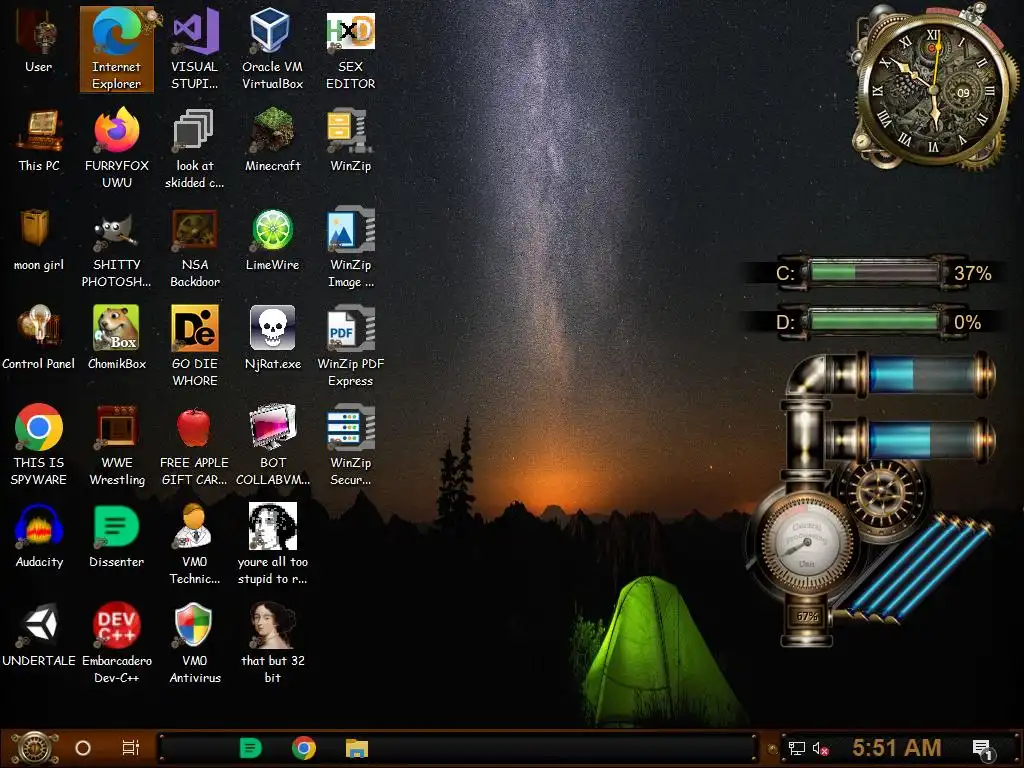Open the GO DIE WHORE icon
This screenshot has height=768, width=1024.
[x=195, y=347]
